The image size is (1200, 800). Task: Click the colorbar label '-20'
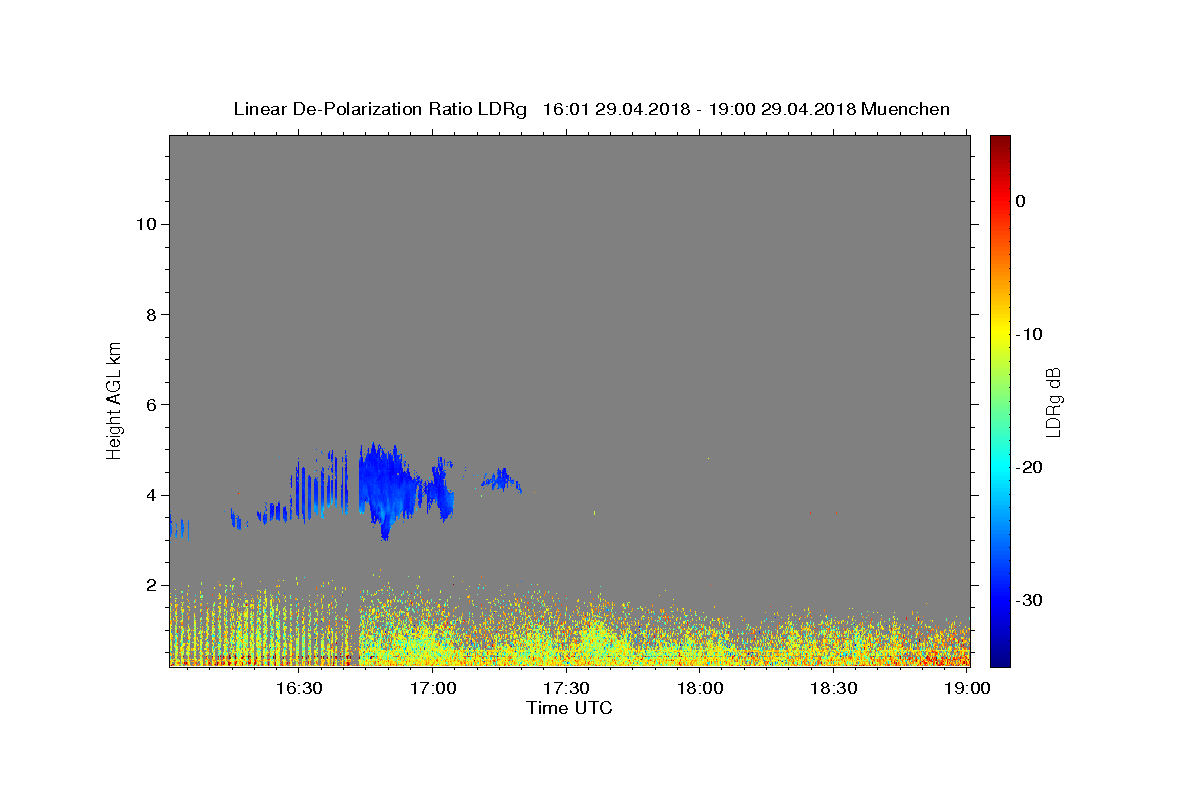tap(1029, 467)
